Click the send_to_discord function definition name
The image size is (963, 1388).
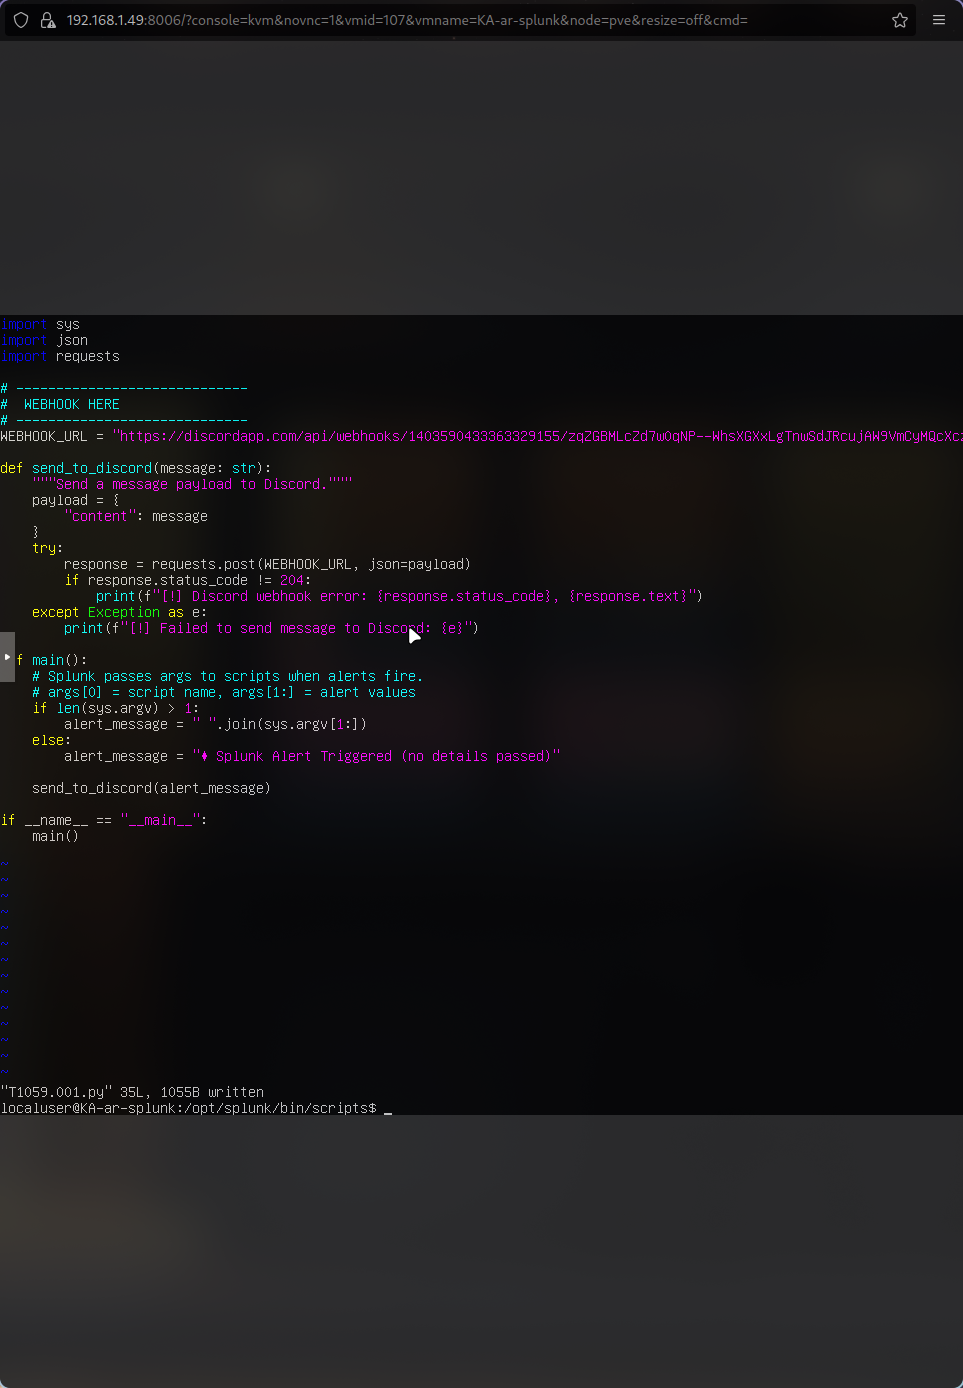click(x=92, y=468)
